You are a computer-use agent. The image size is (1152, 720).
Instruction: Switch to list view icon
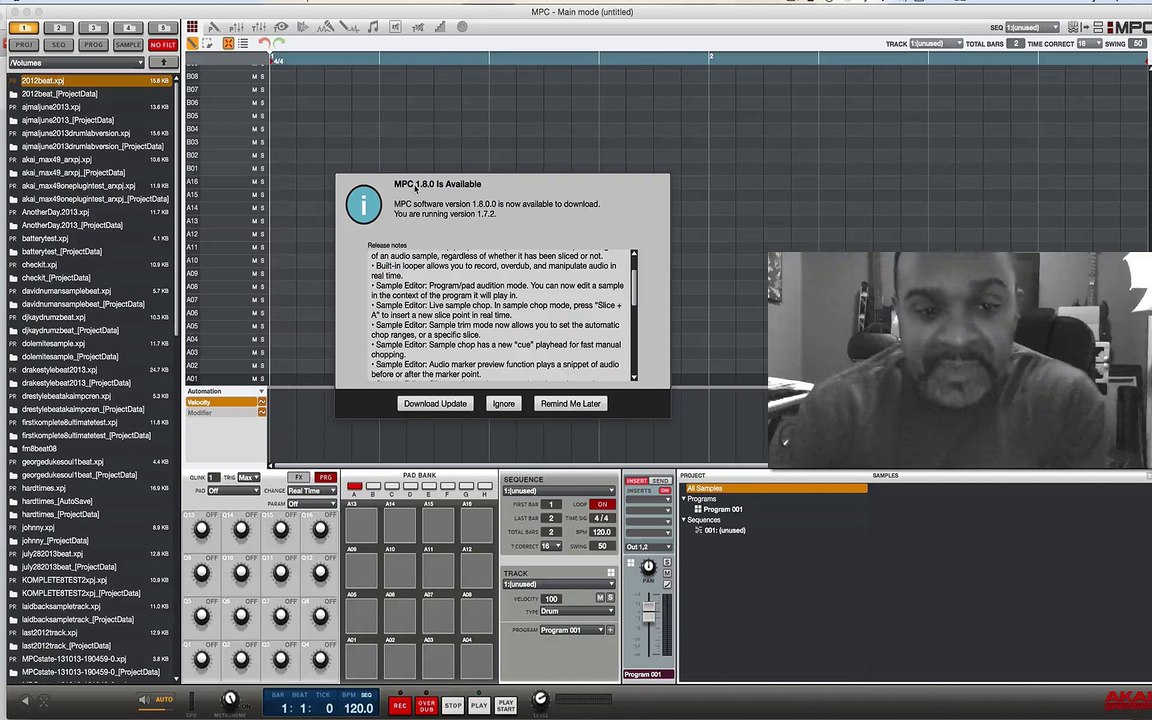(243, 44)
